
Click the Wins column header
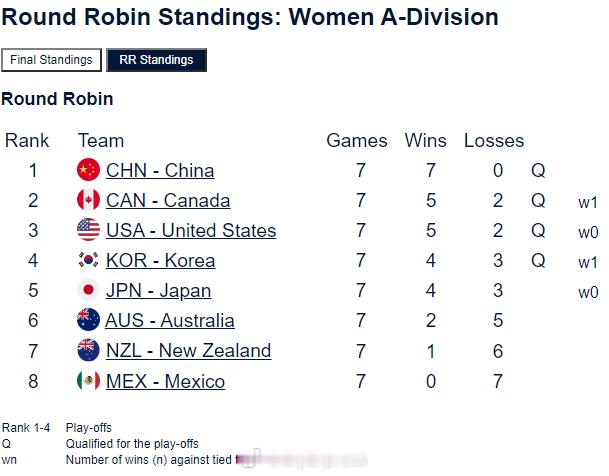[x=428, y=141]
